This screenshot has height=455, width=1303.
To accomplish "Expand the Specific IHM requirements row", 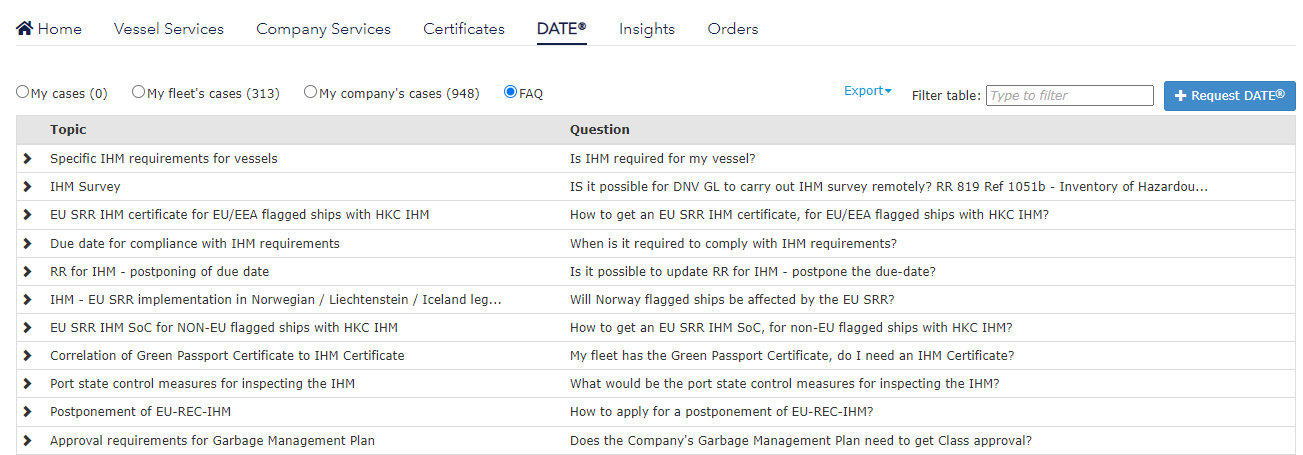I will (x=28, y=159).
